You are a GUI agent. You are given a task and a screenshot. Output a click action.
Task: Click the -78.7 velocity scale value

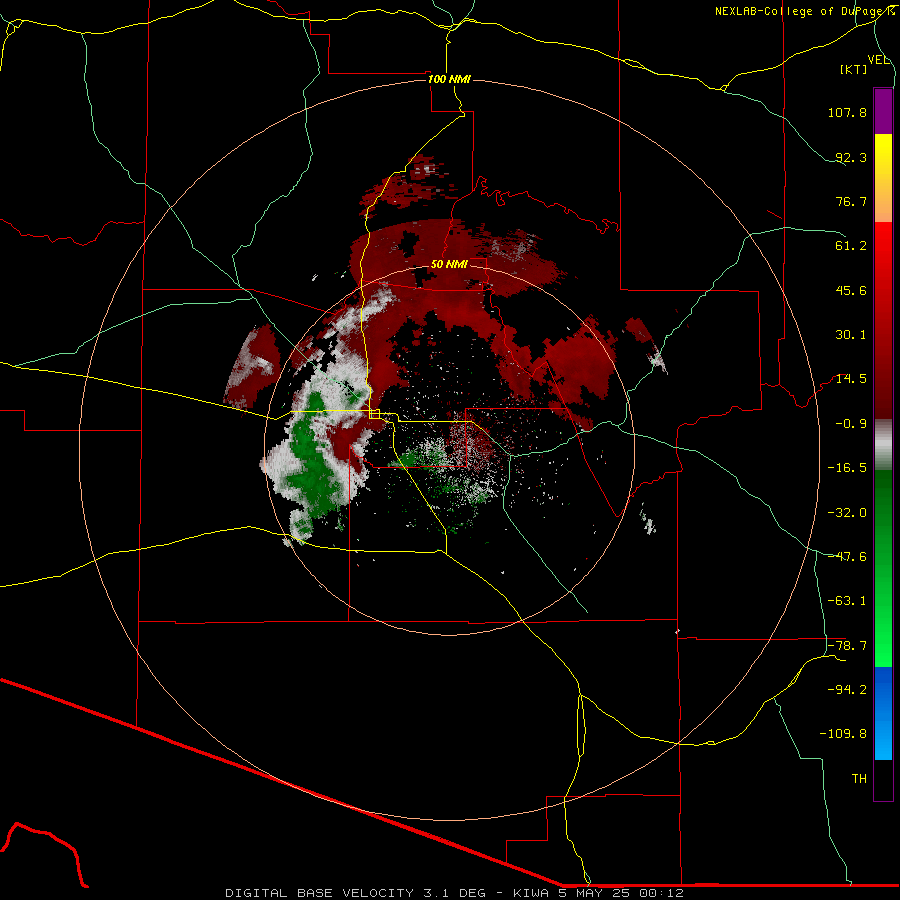tap(847, 646)
